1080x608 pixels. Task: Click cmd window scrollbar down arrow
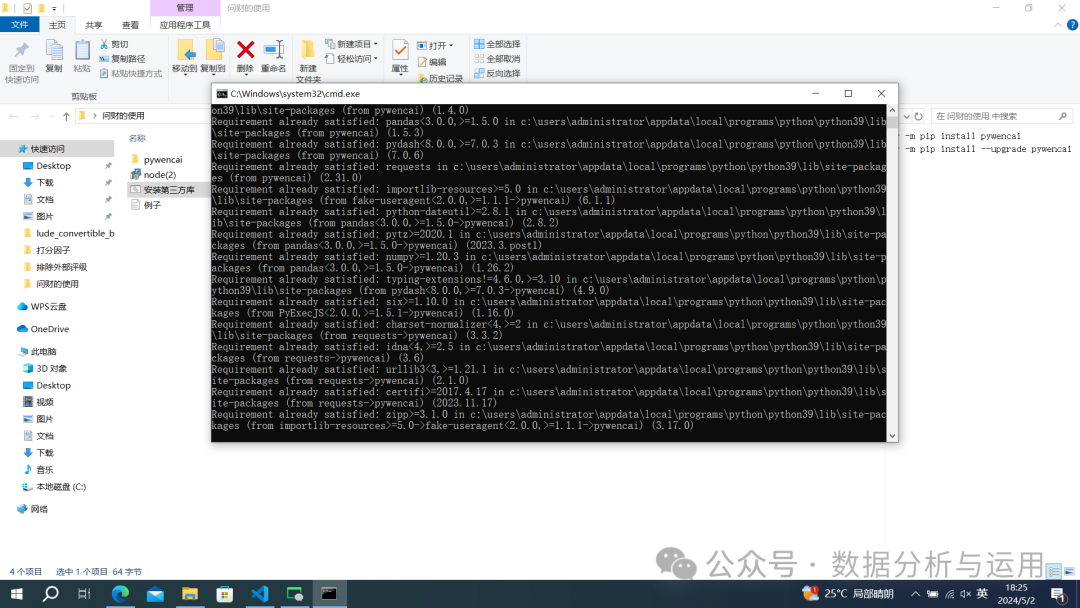[x=892, y=436]
